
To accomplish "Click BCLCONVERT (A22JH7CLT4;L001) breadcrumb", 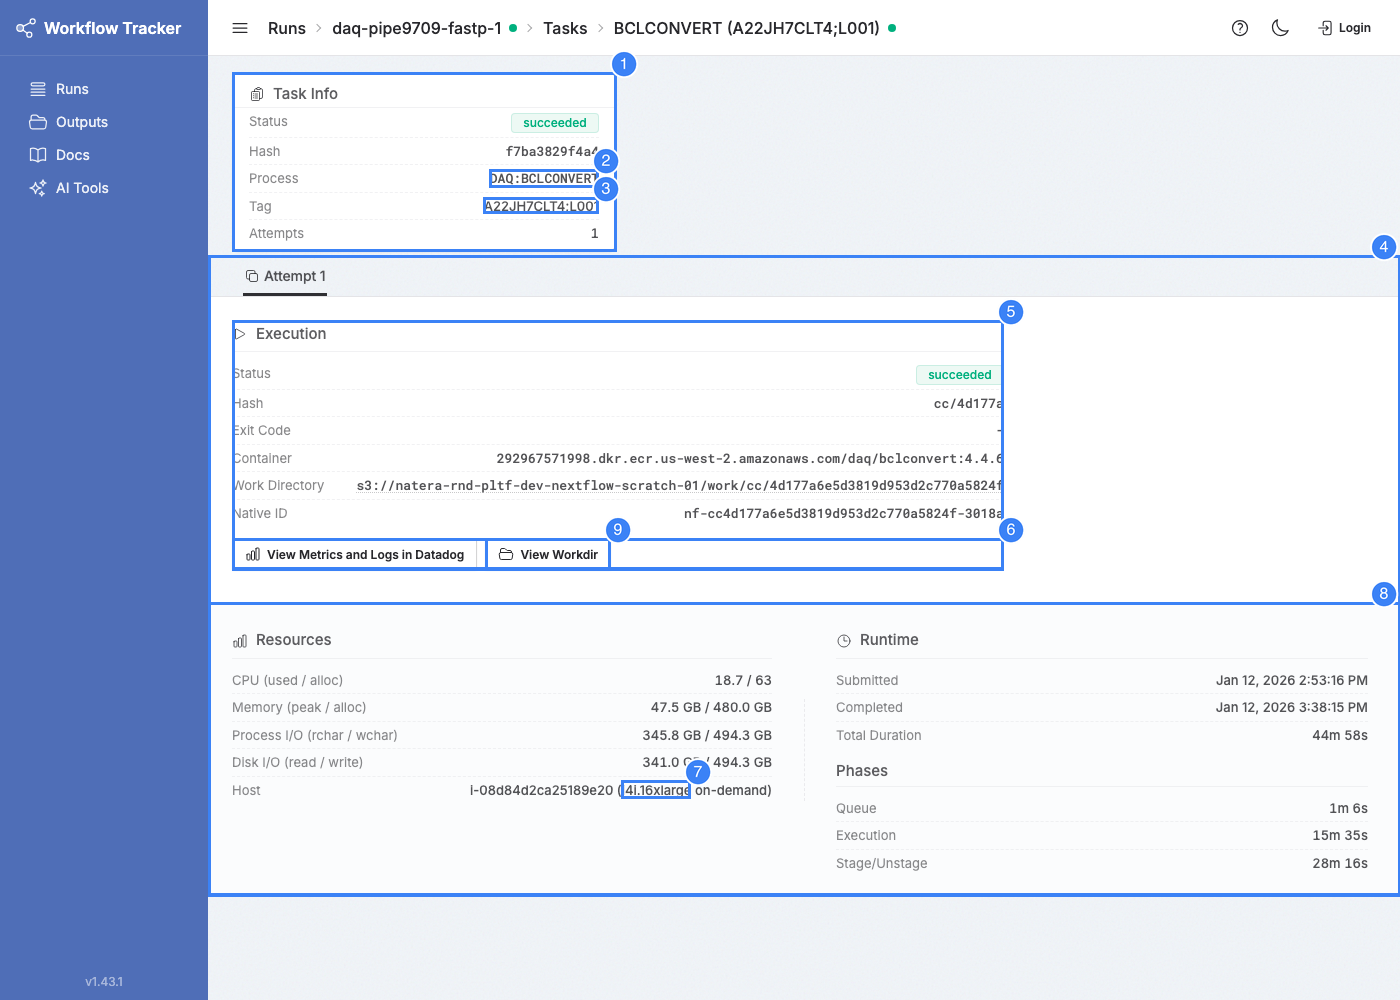I will tap(747, 28).
